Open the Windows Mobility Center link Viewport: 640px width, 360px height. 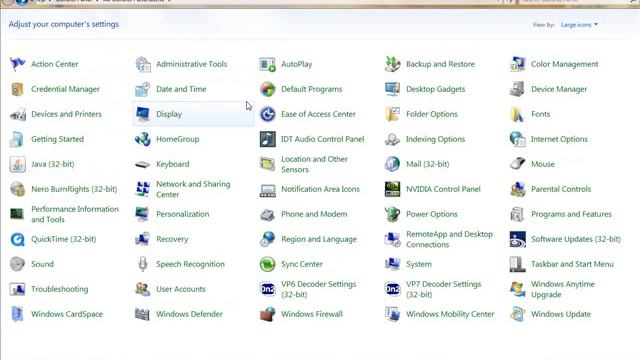click(x=450, y=314)
